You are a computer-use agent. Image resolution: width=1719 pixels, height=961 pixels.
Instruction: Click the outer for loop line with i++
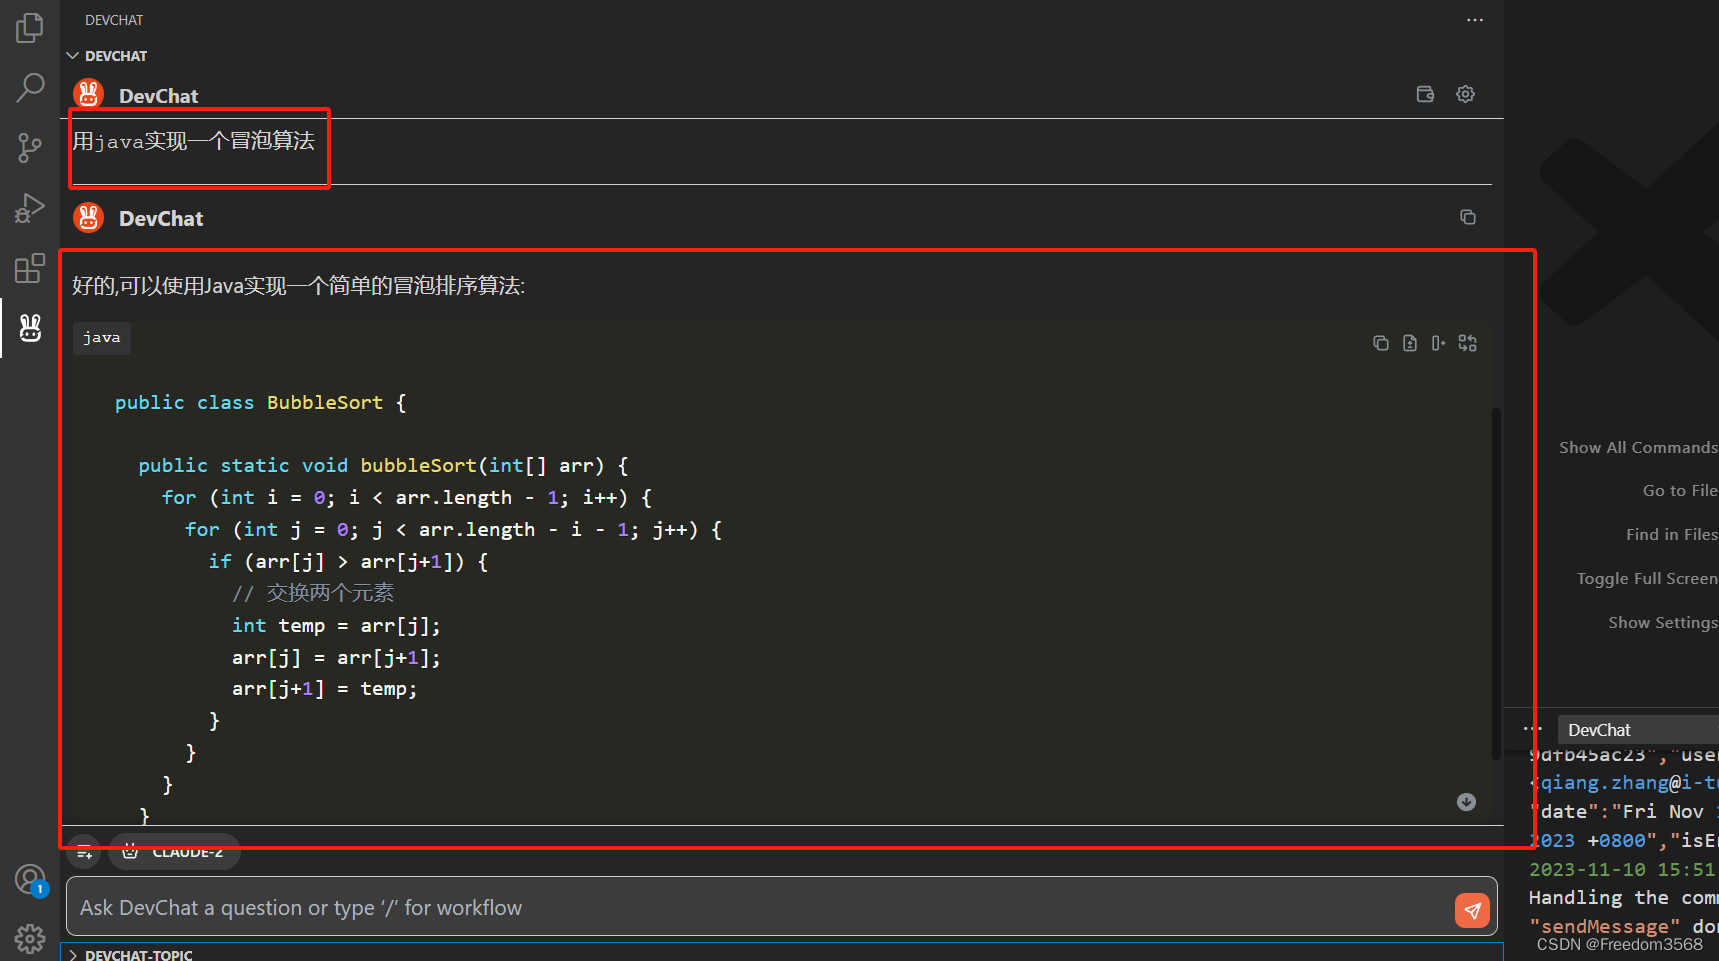click(x=407, y=498)
